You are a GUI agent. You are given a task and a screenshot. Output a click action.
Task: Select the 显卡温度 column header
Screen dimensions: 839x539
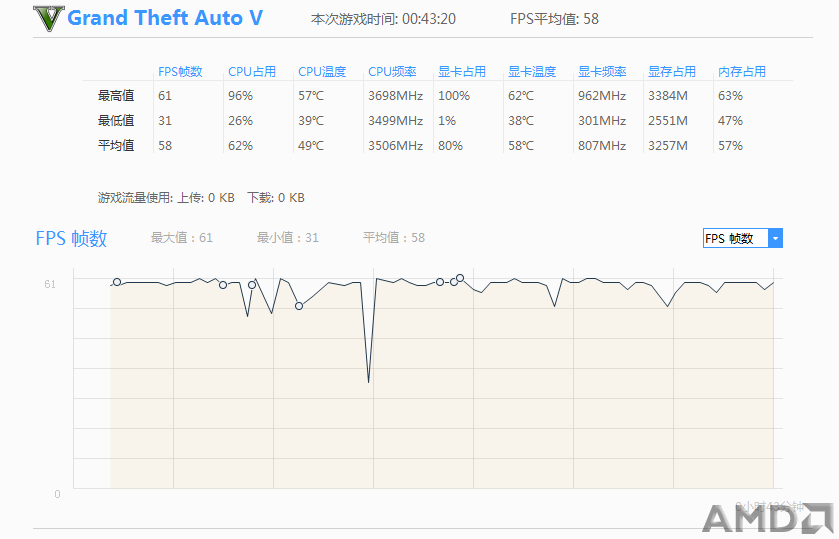532,72
